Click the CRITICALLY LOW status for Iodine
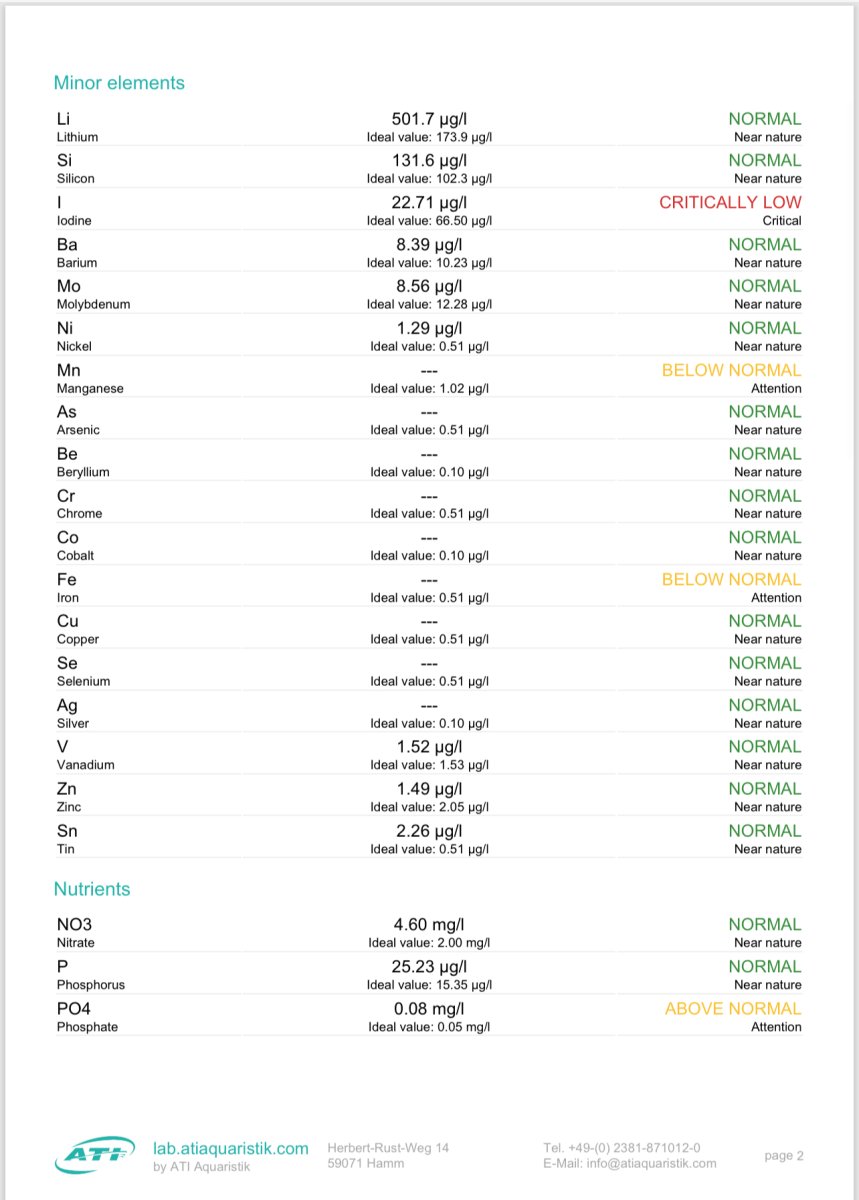Screen dimensions: 859x1200 730,202
